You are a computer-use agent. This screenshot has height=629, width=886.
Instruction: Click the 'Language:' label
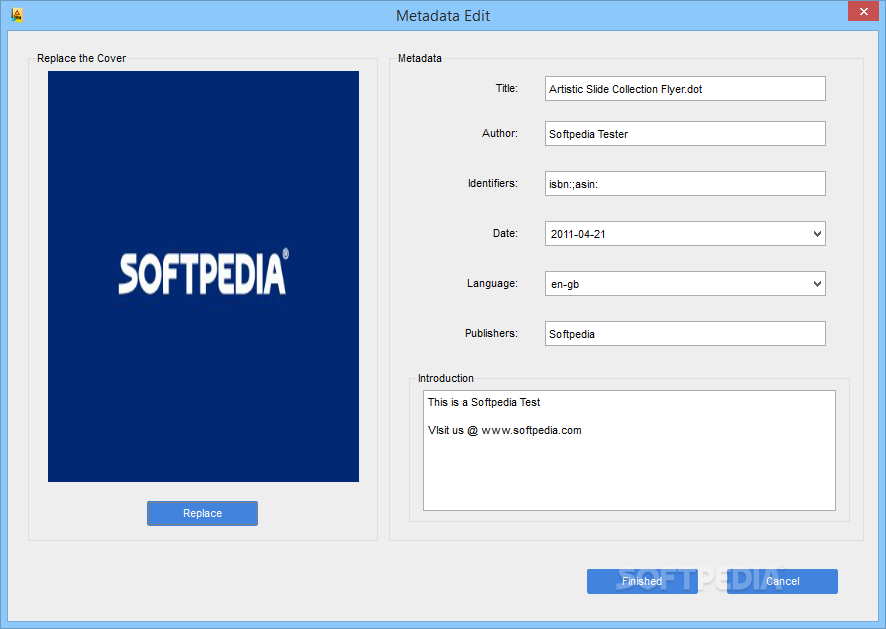click(x=492, y=283)
